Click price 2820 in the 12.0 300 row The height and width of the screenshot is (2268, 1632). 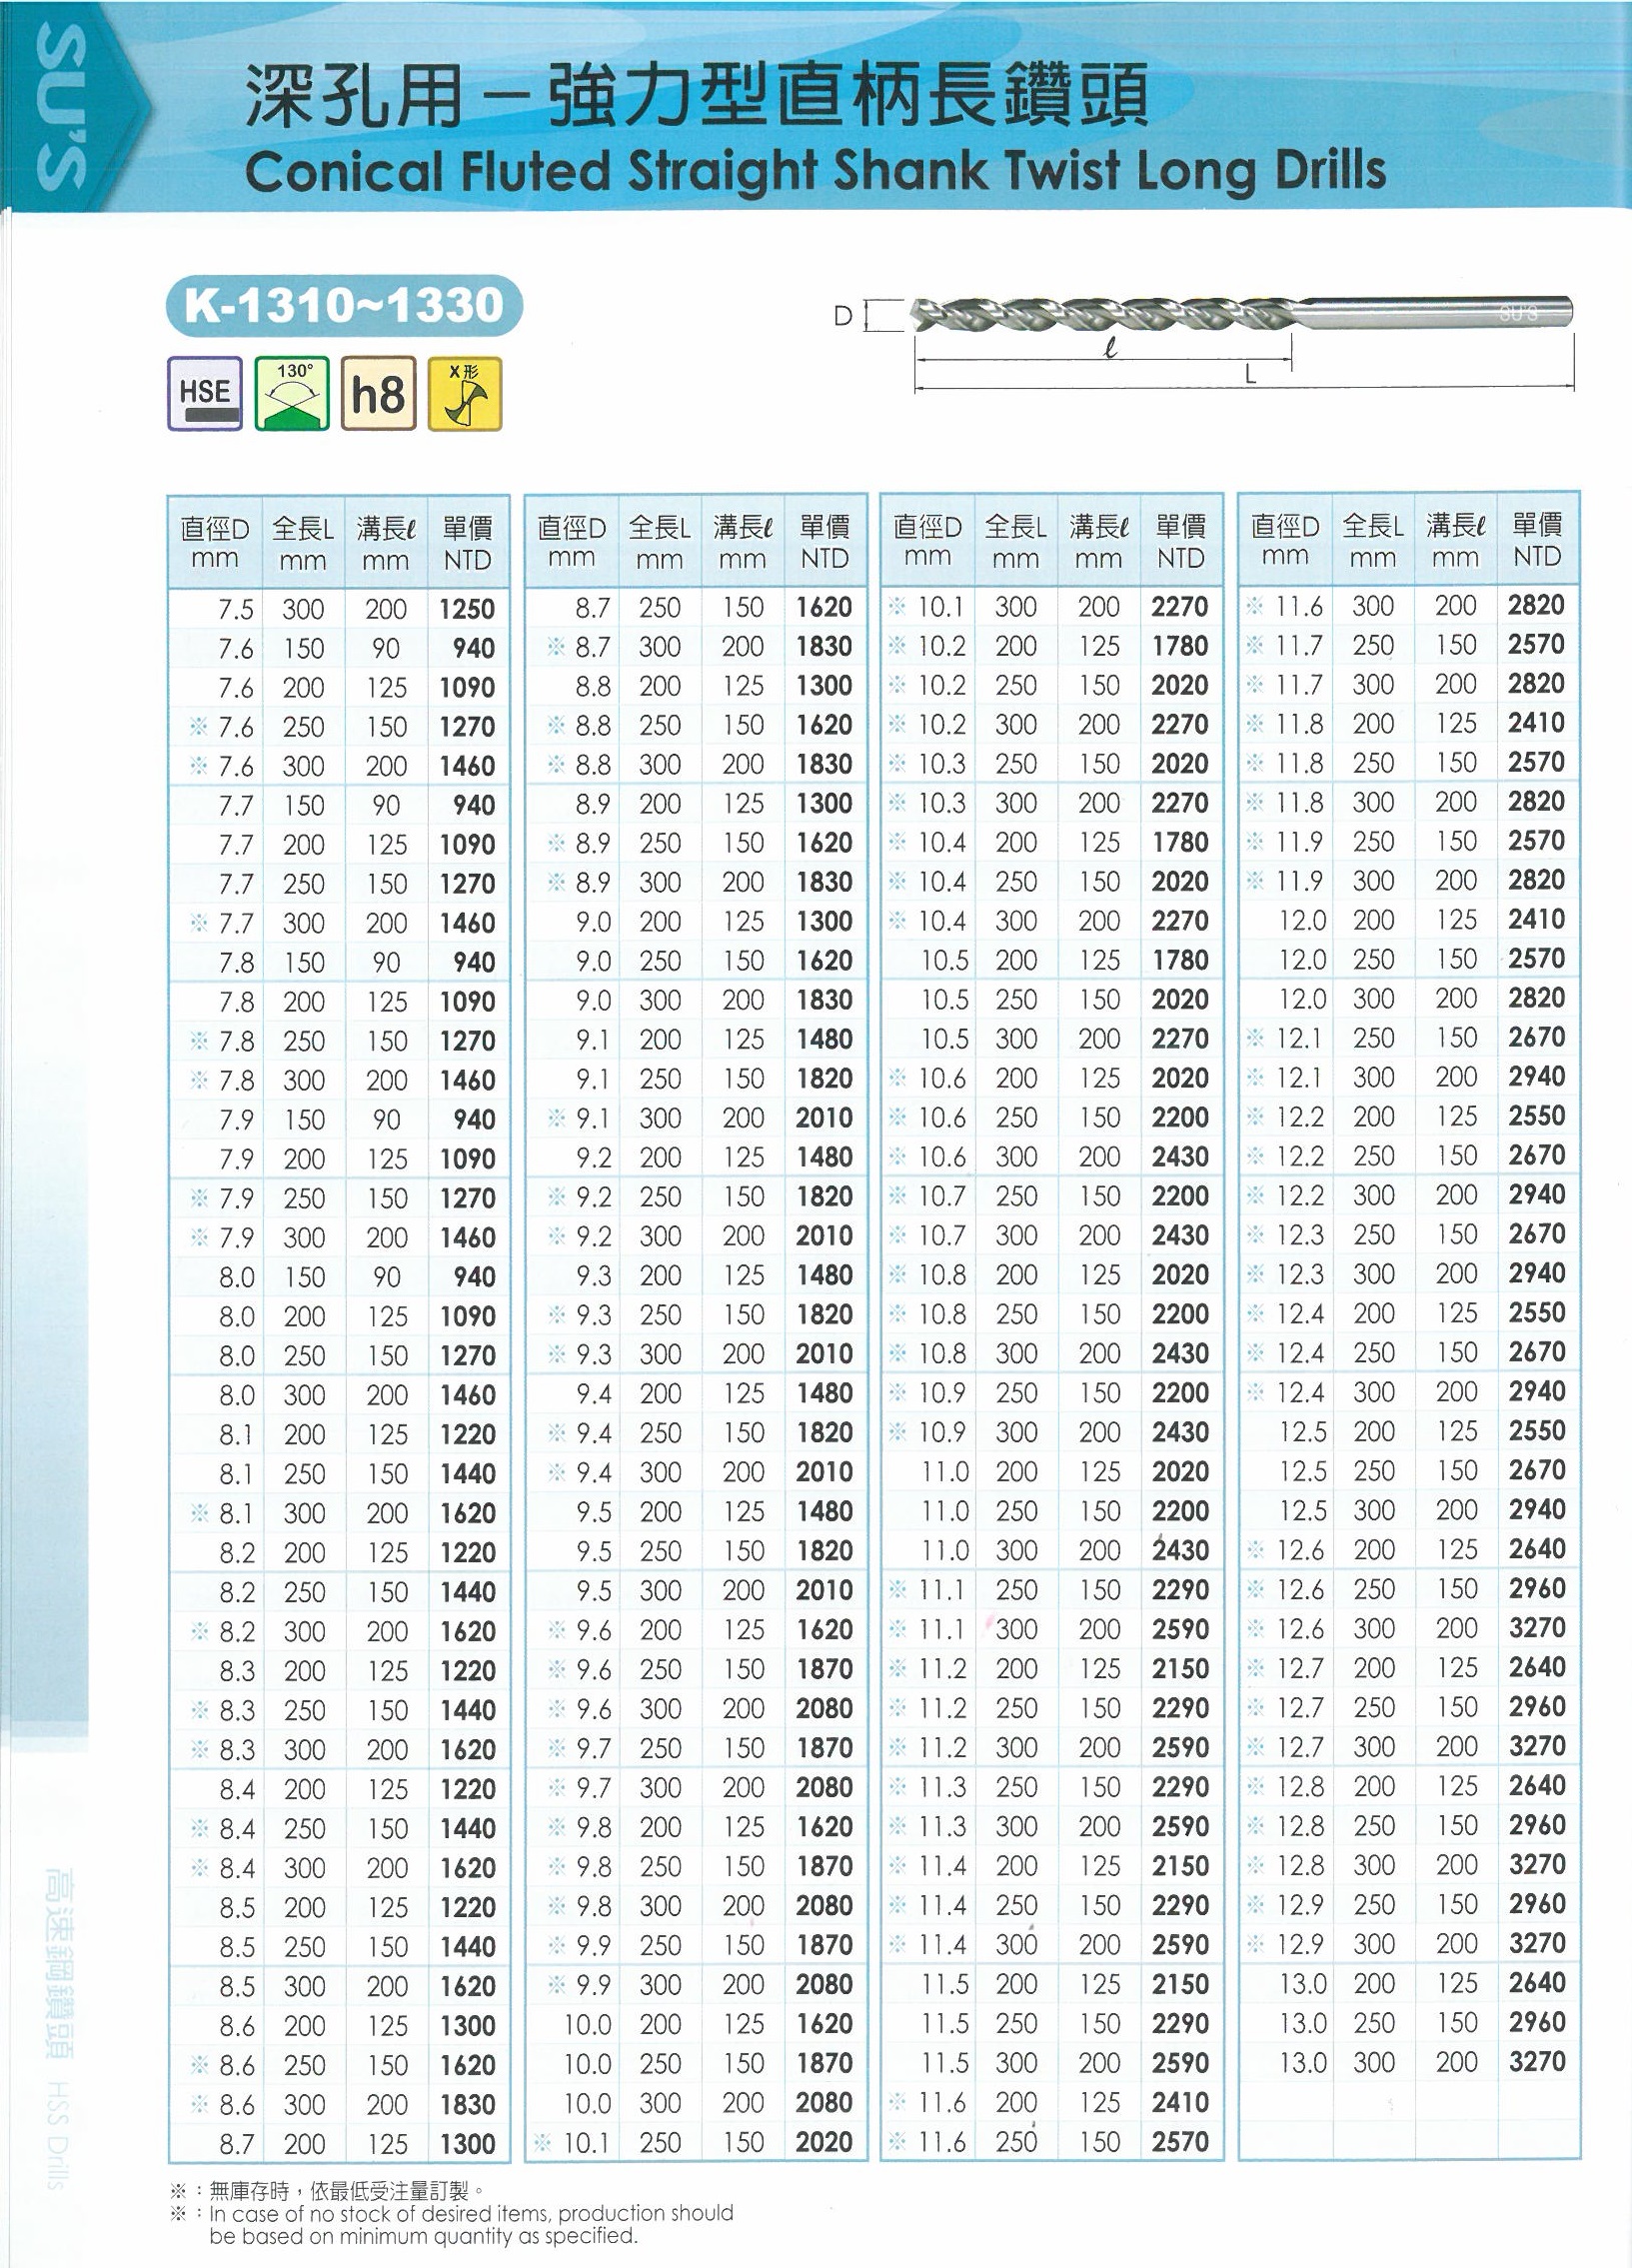click(x=1536, y=998)
